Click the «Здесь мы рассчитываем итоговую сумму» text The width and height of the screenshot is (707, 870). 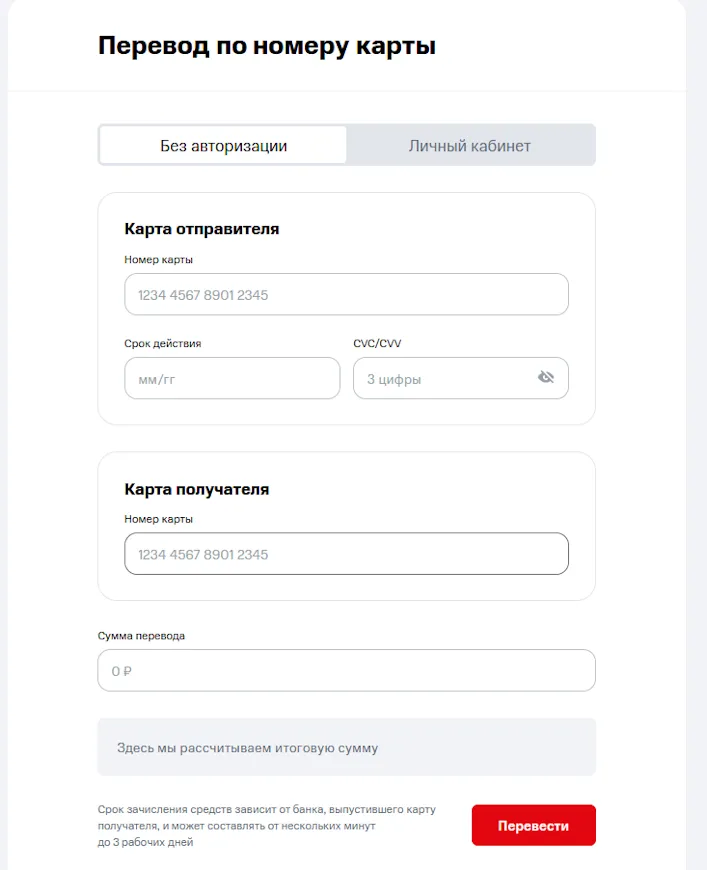click(x=247, y=748)
